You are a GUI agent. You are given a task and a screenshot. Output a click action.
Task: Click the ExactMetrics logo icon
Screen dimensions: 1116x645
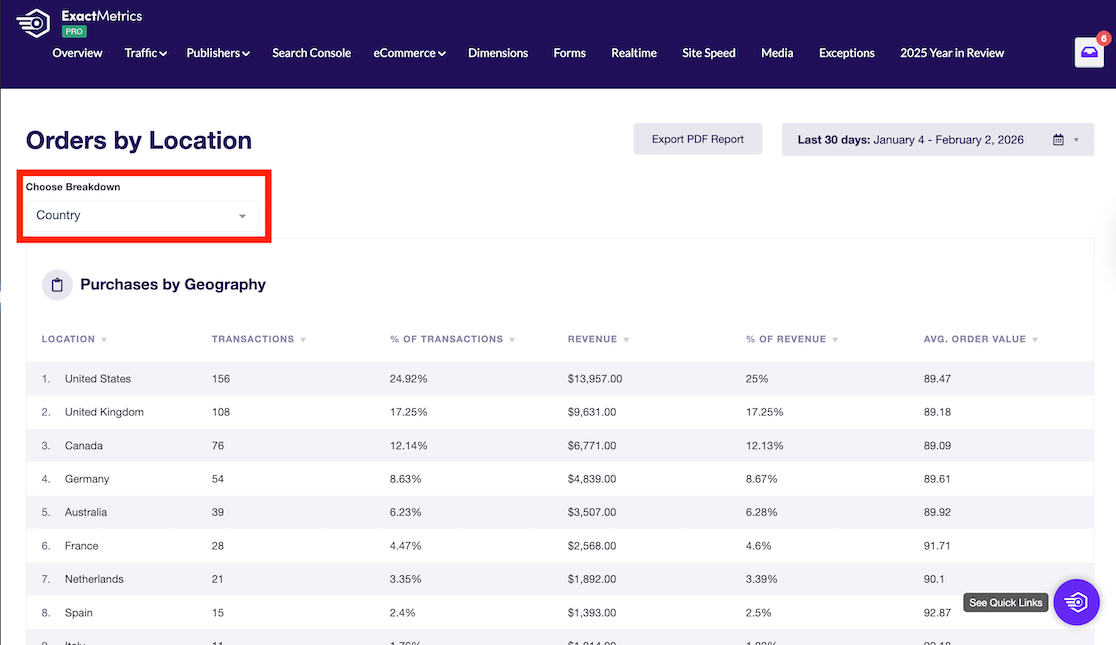[33, 23]
